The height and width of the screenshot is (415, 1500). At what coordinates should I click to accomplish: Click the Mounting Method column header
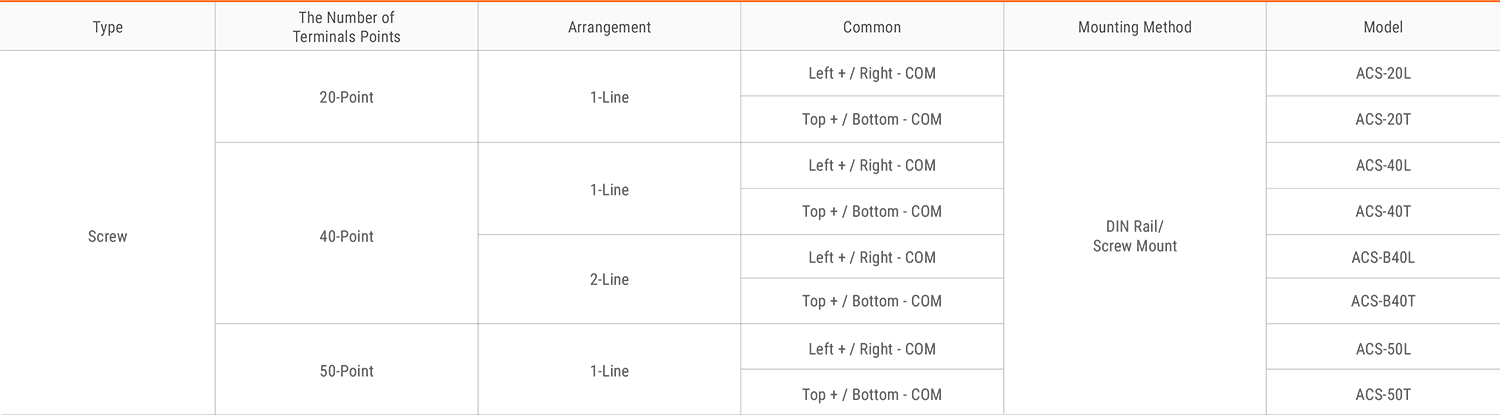pos(1135,27)
